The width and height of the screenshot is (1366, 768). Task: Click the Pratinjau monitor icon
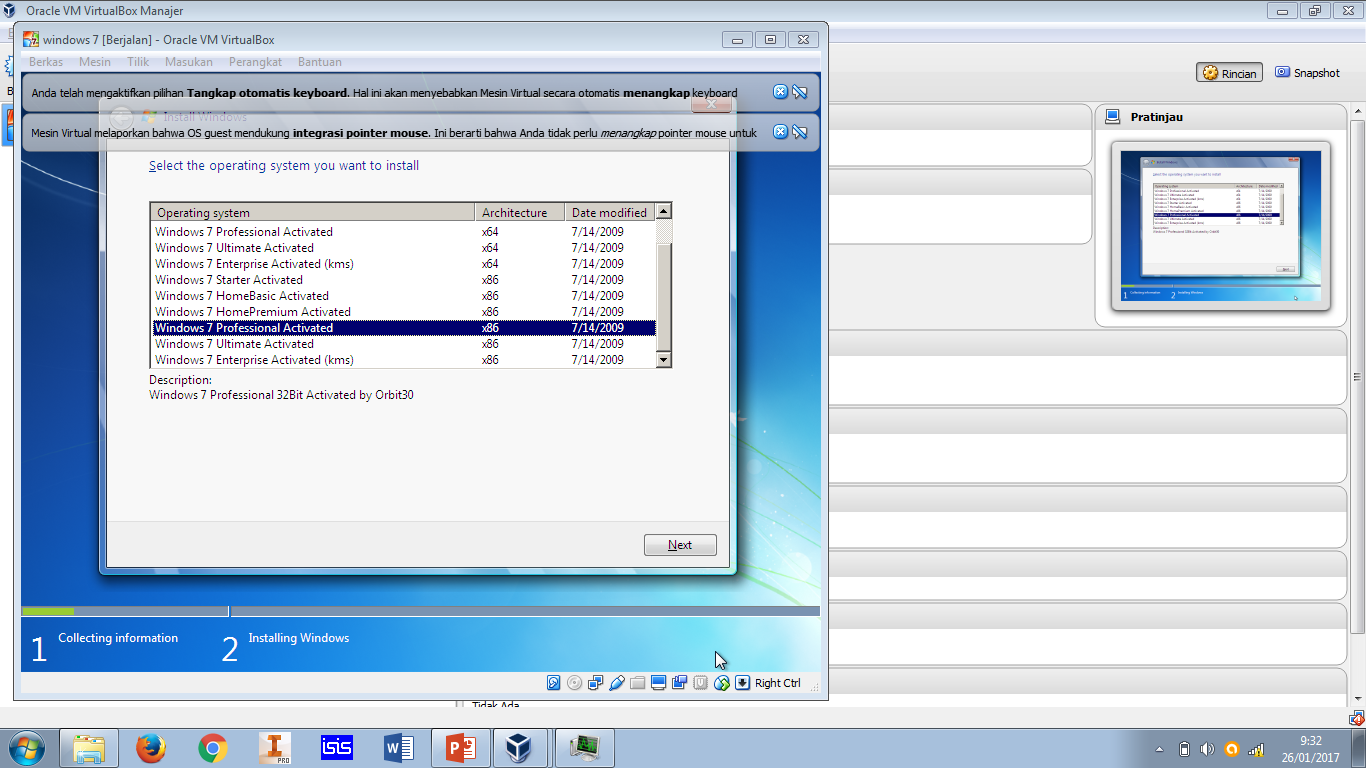tap(1112, 117)
